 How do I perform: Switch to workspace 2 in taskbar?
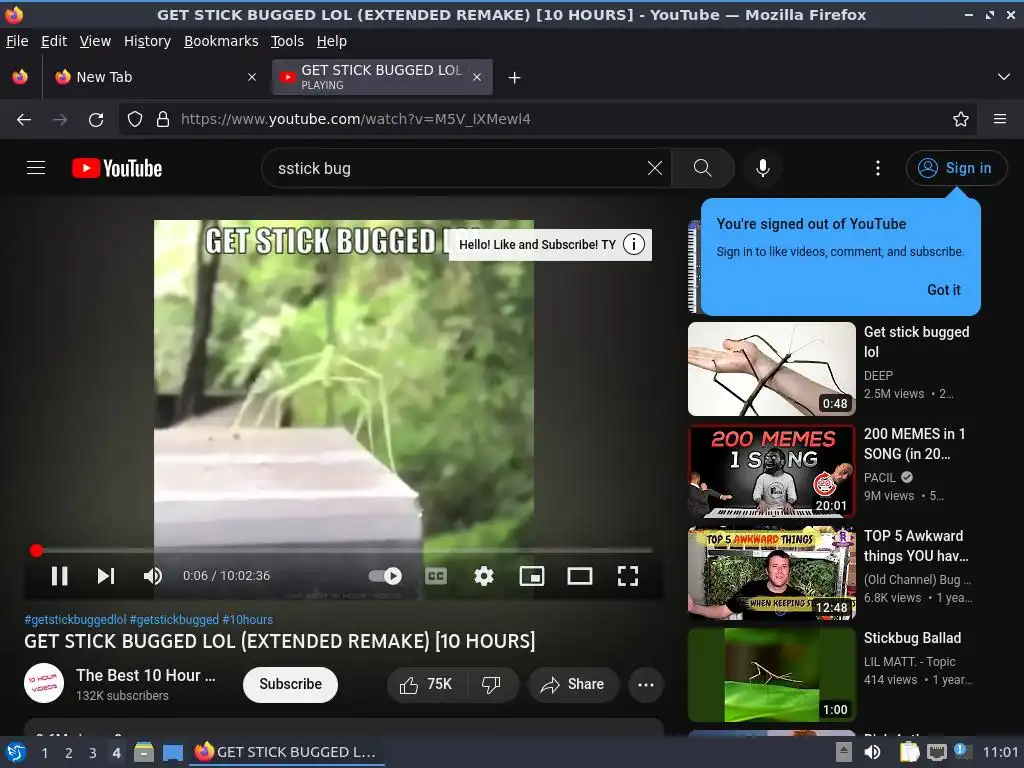(68, 753)
